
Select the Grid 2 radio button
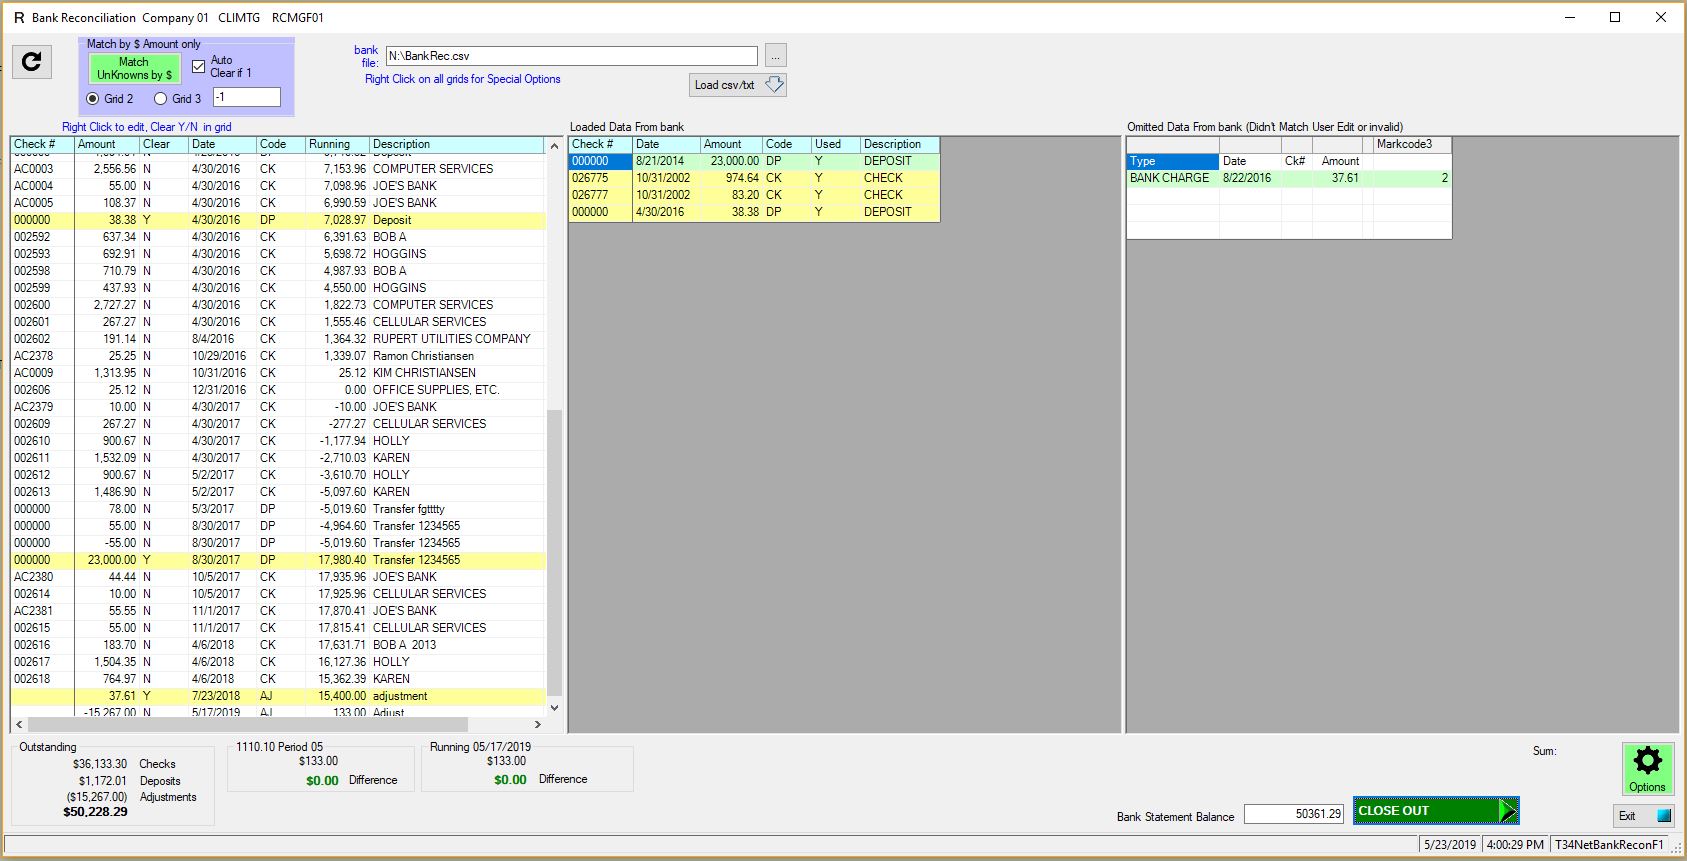click(x=93, y=99)
